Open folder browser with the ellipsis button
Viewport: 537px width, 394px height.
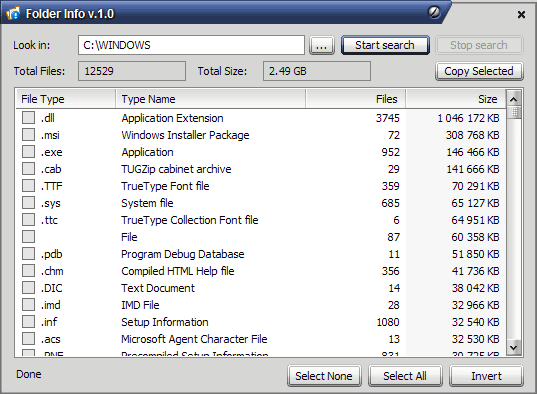(x=322, y=45)
